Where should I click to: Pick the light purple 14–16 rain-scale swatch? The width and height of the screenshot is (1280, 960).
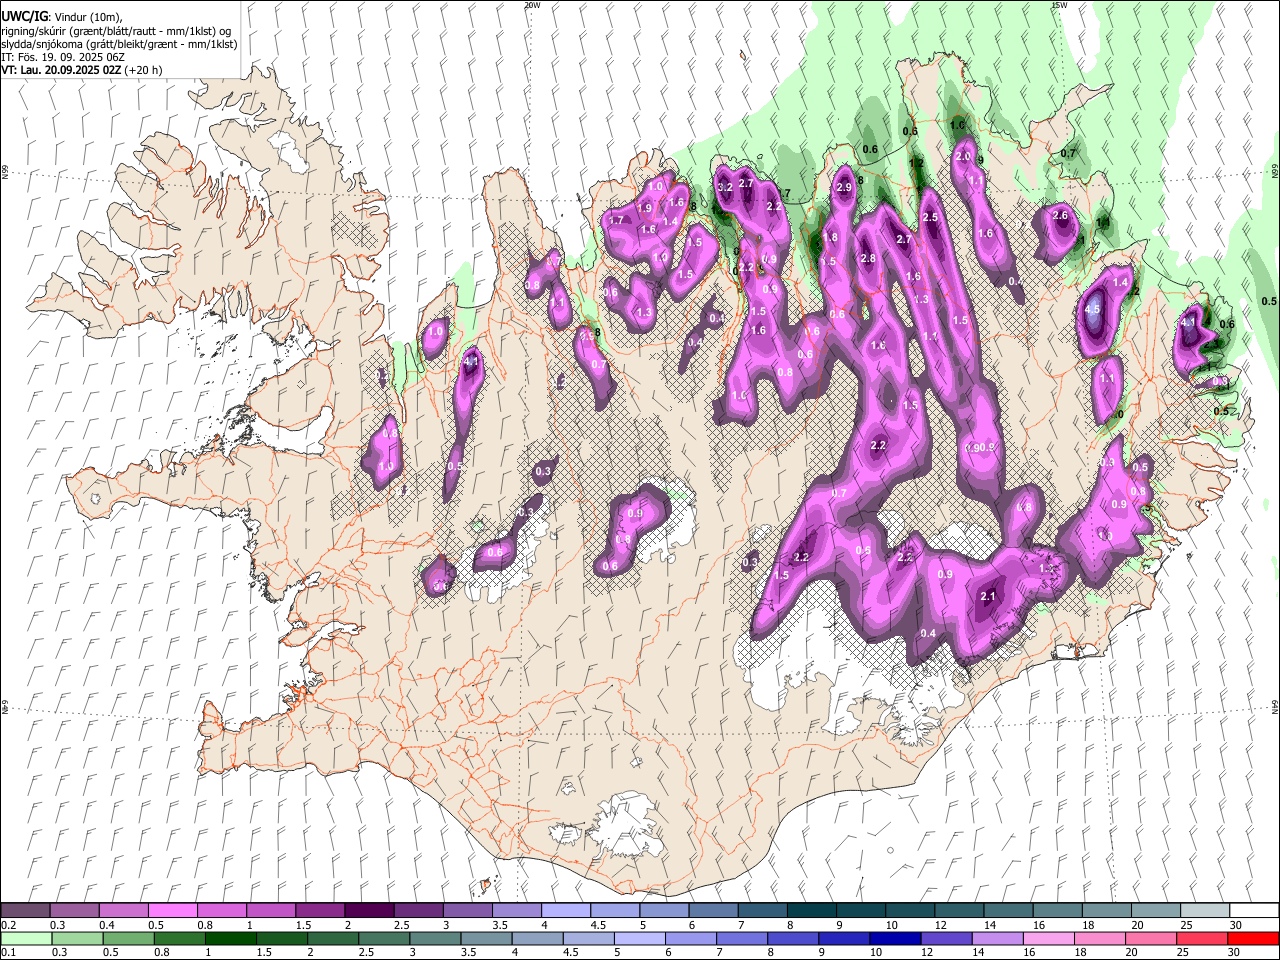pos(996,939)
